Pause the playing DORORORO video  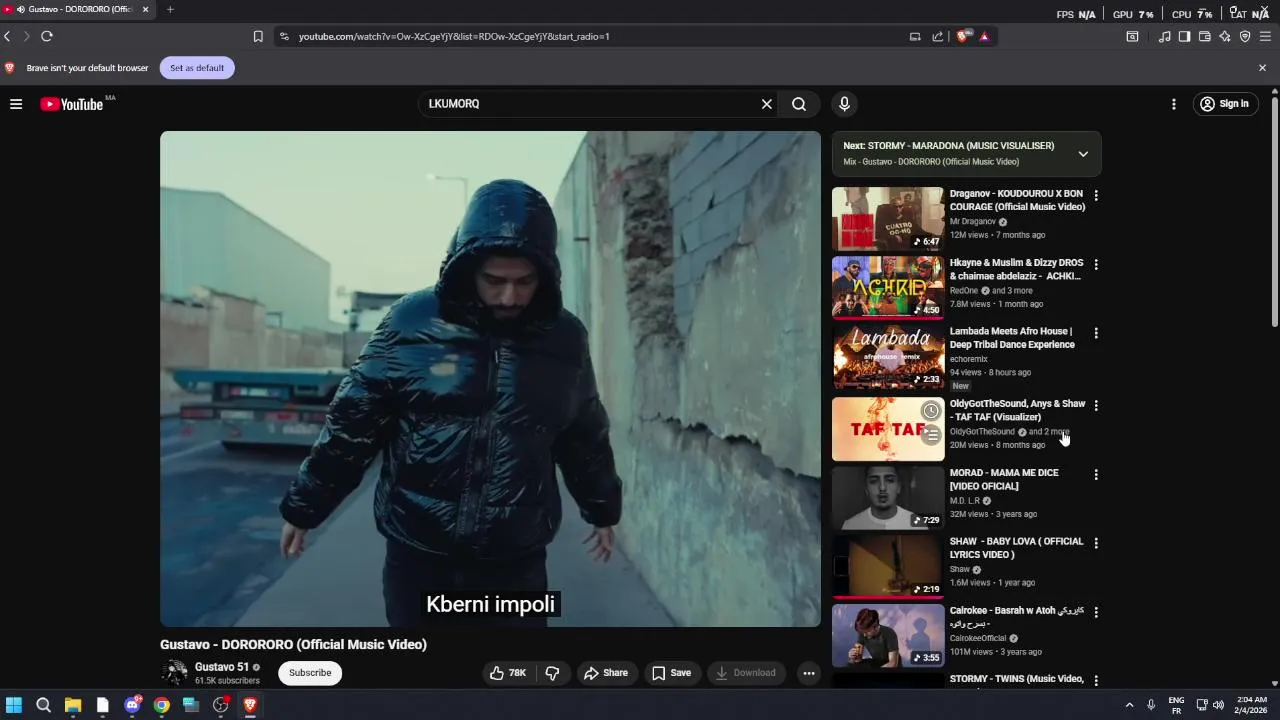pos(490,379)
